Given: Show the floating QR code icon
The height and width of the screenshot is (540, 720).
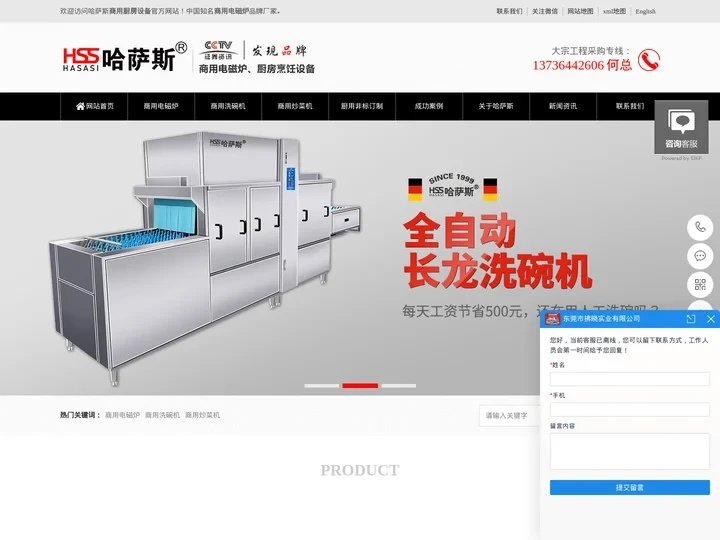Looking at the screenshot, I should (700, 285).
